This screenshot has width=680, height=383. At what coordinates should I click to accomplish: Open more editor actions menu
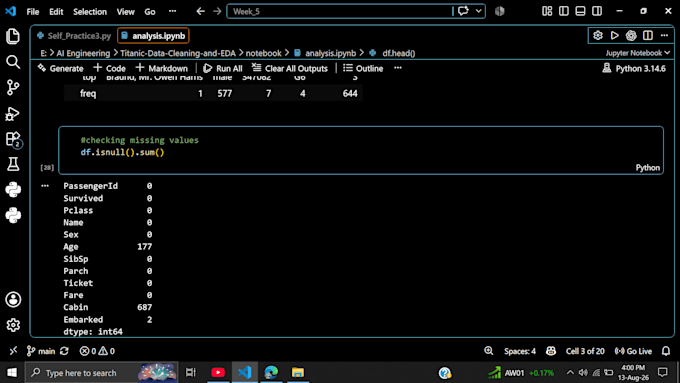[x=664, y=36]
